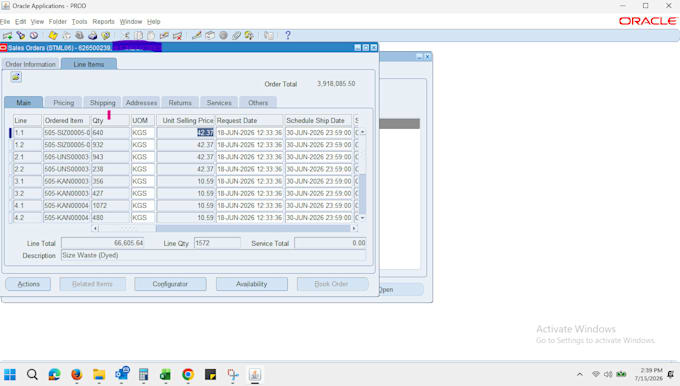Click the Paste toolbar icon
The image size is (680, 386).
pyautogui.click(x=151, y=36)
